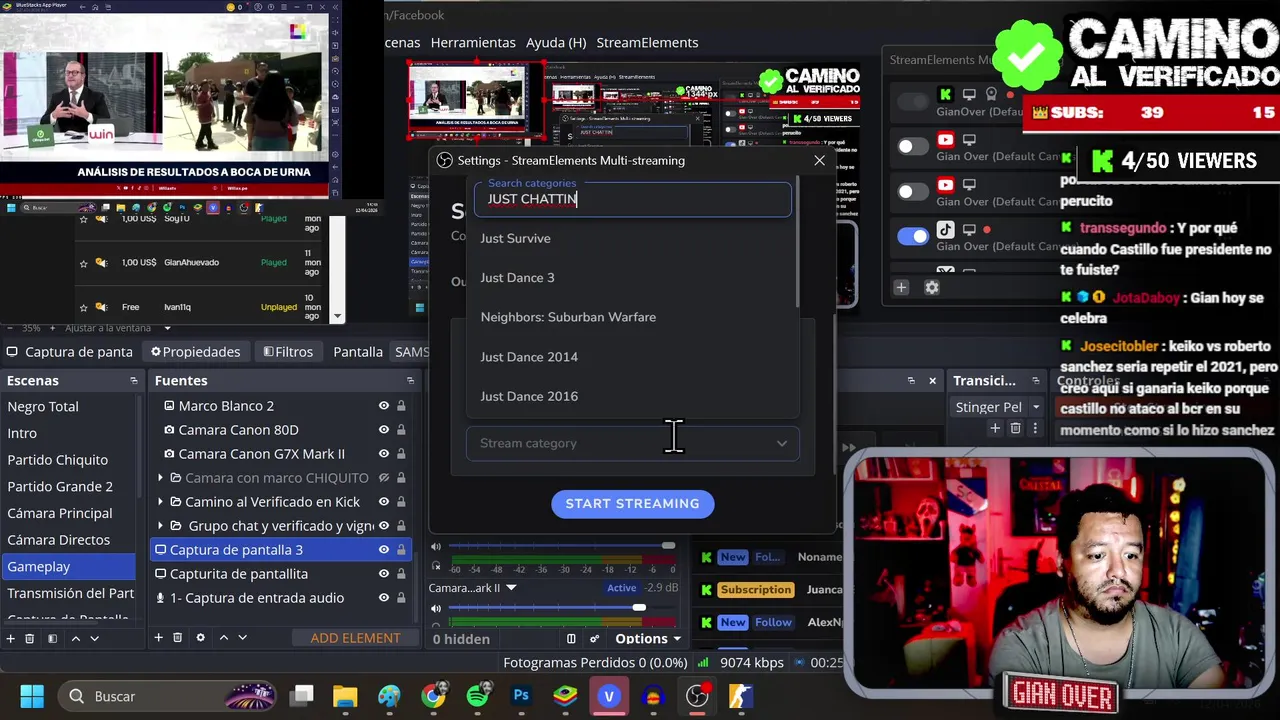
Task: Open Filtros for selected source
Action: tap(288, 352)
